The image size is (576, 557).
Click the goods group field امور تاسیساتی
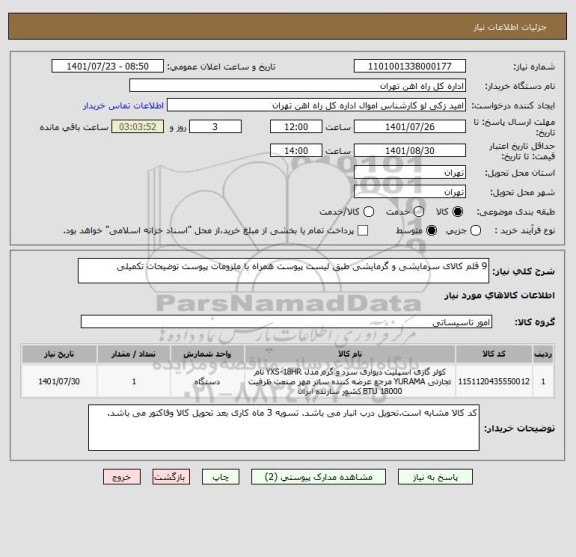[x=286, y=322]
